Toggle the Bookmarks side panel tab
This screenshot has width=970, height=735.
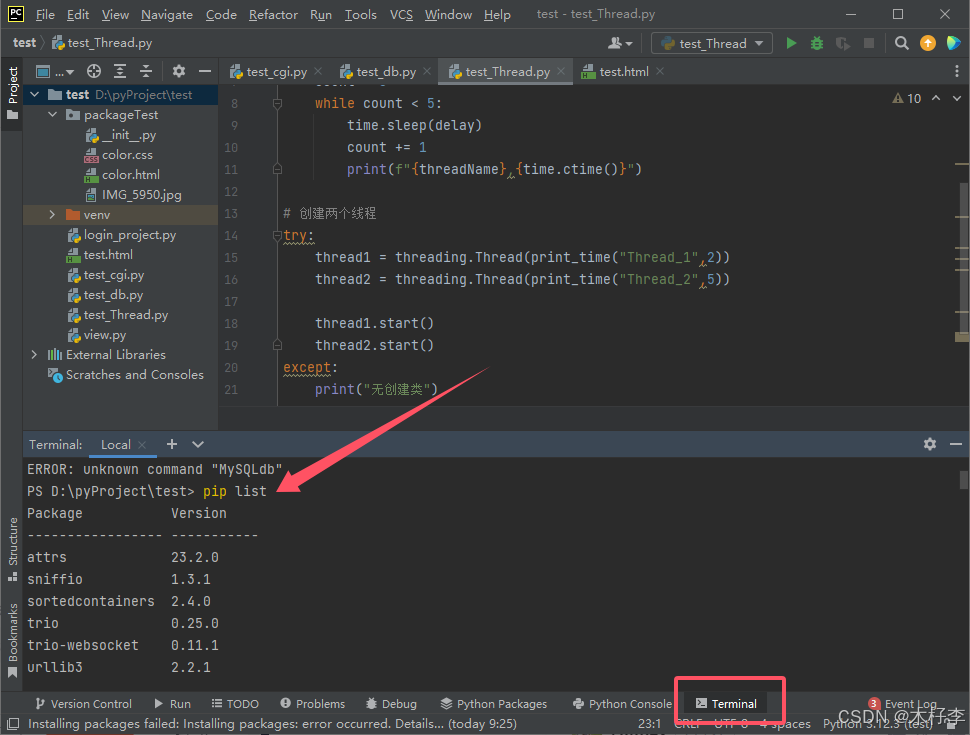[13, 640]
